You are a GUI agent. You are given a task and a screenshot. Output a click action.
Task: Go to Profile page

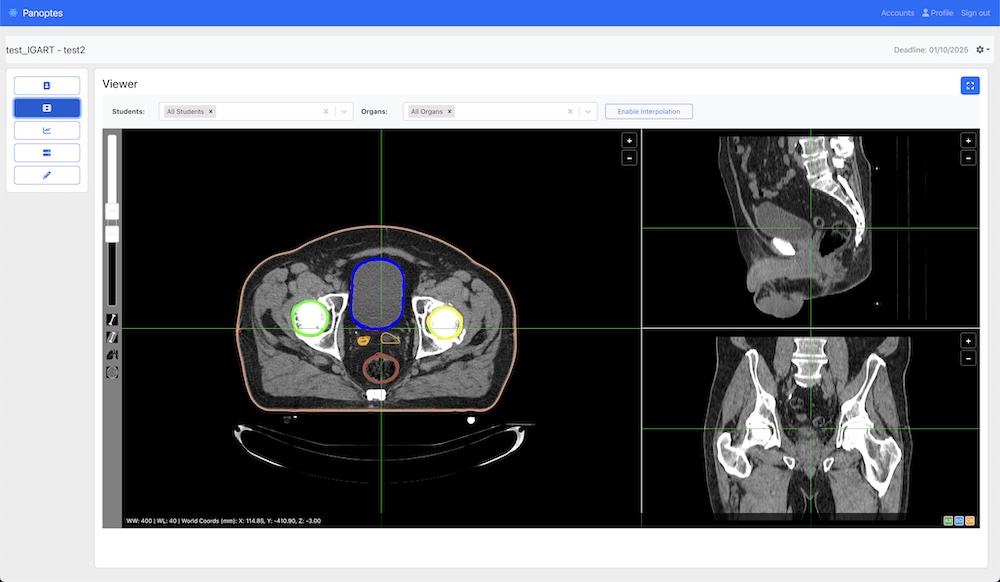pyautogui.click(x=937, y=13)
